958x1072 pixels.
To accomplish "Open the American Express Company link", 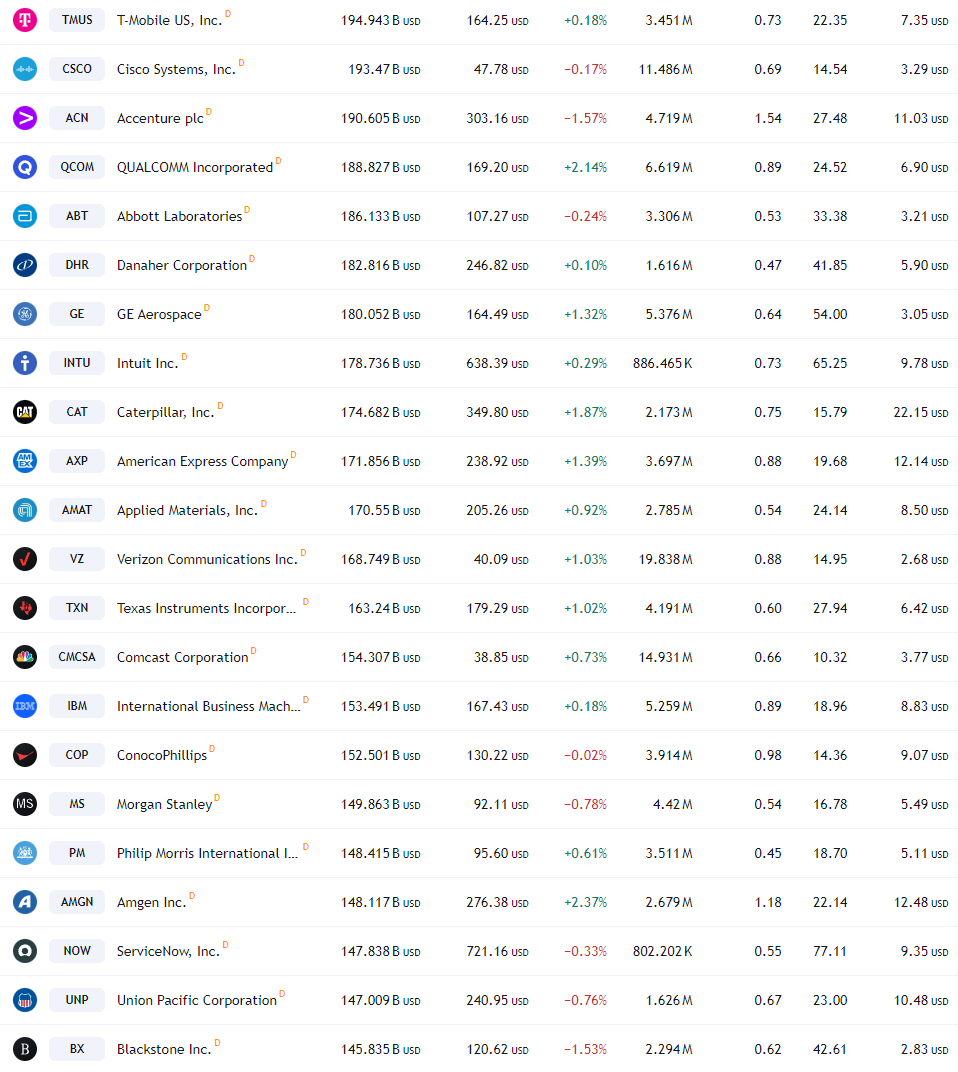I will (202, 461).
